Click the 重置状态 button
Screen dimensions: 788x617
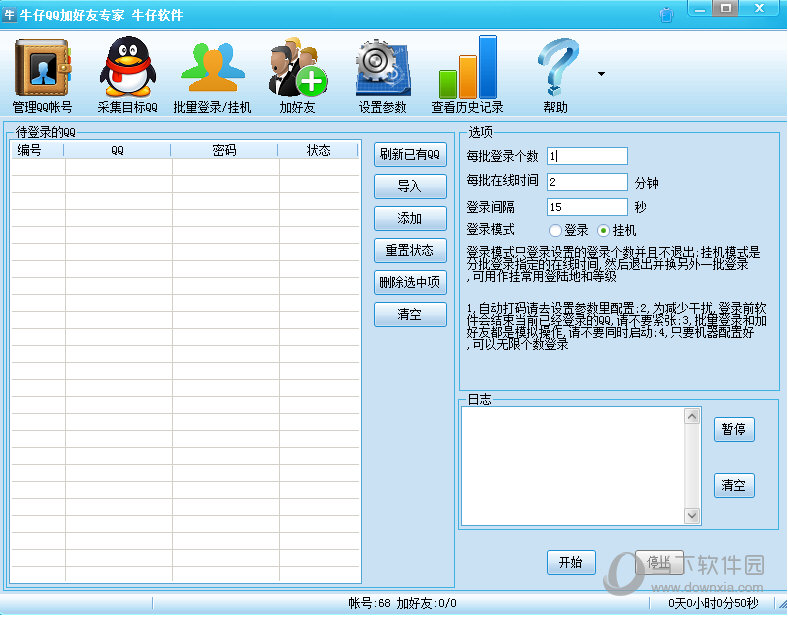pos(410,251)
